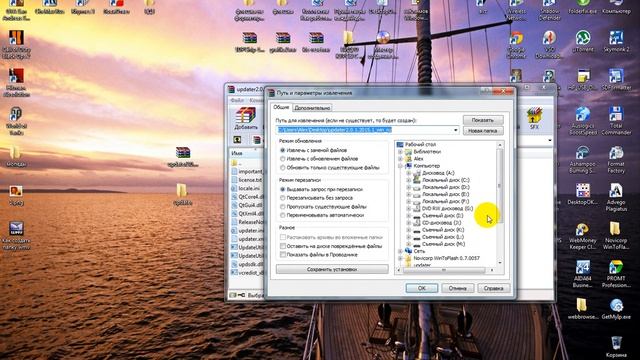The height and width of the screenshot is (360, 640).
Task: Click the Сохранить установки button
Action: pos(332,269)
